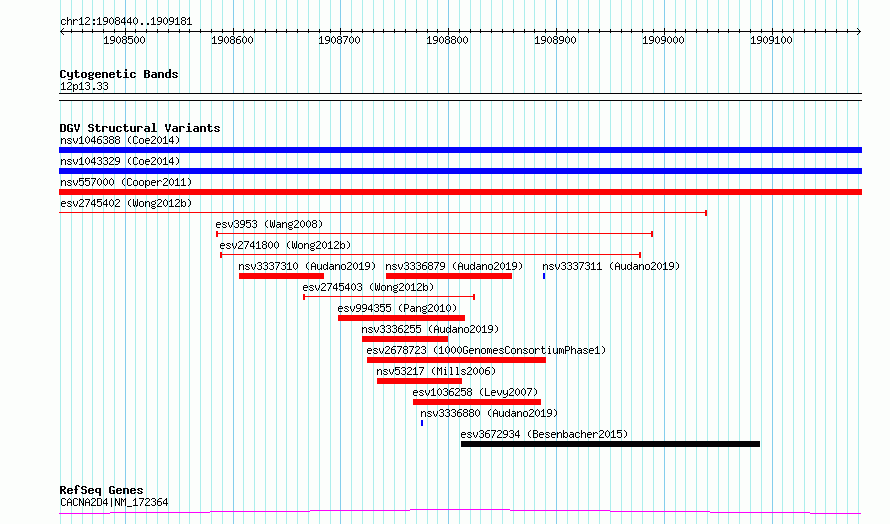Open the nsv3336879 (Audano2019) label
Viewport: 890px width, 524px height.
[x=454, y=266]
